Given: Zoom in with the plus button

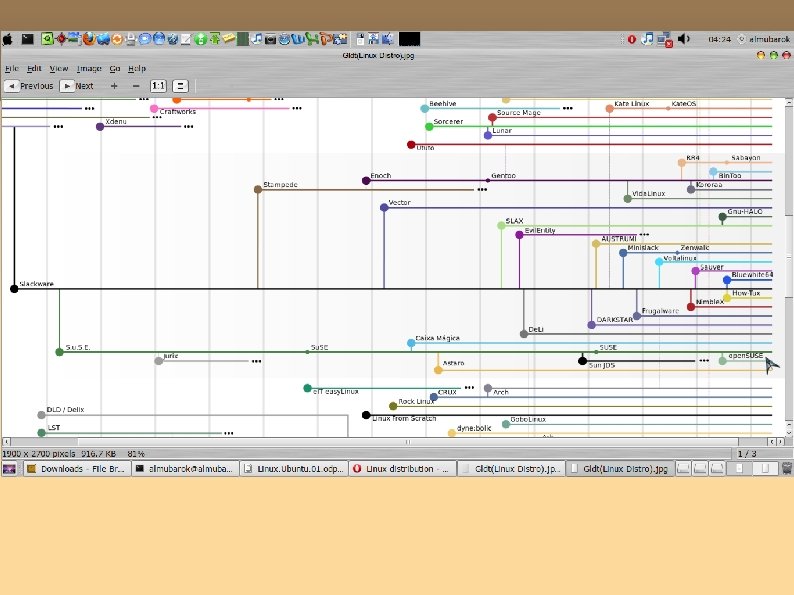Looking at the screenshot, I should [x=114, y=86].
